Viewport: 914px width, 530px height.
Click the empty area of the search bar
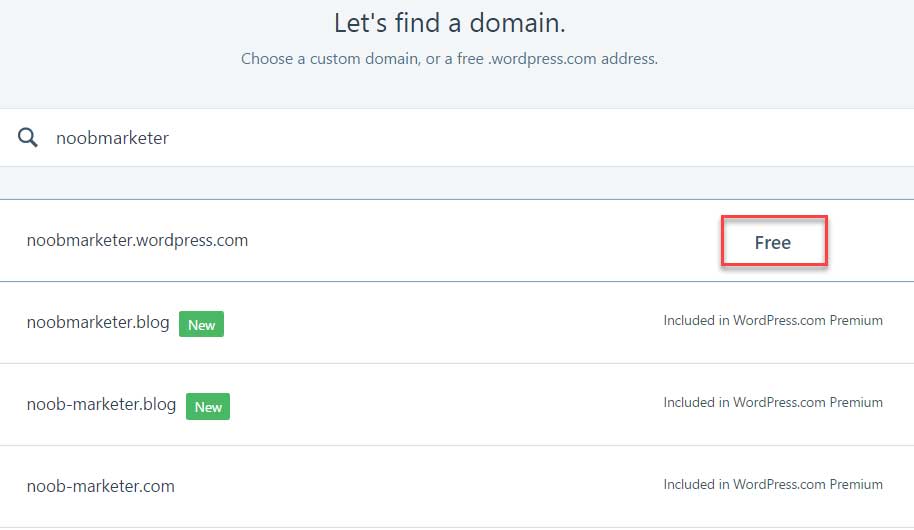click(x=525, y=138)
